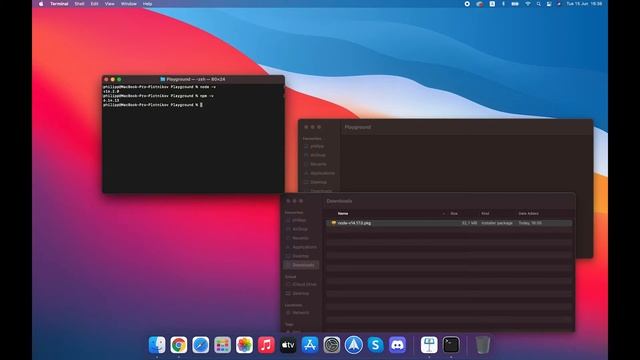
Task: Click the menu bar date and time
Action: point(584,4)
